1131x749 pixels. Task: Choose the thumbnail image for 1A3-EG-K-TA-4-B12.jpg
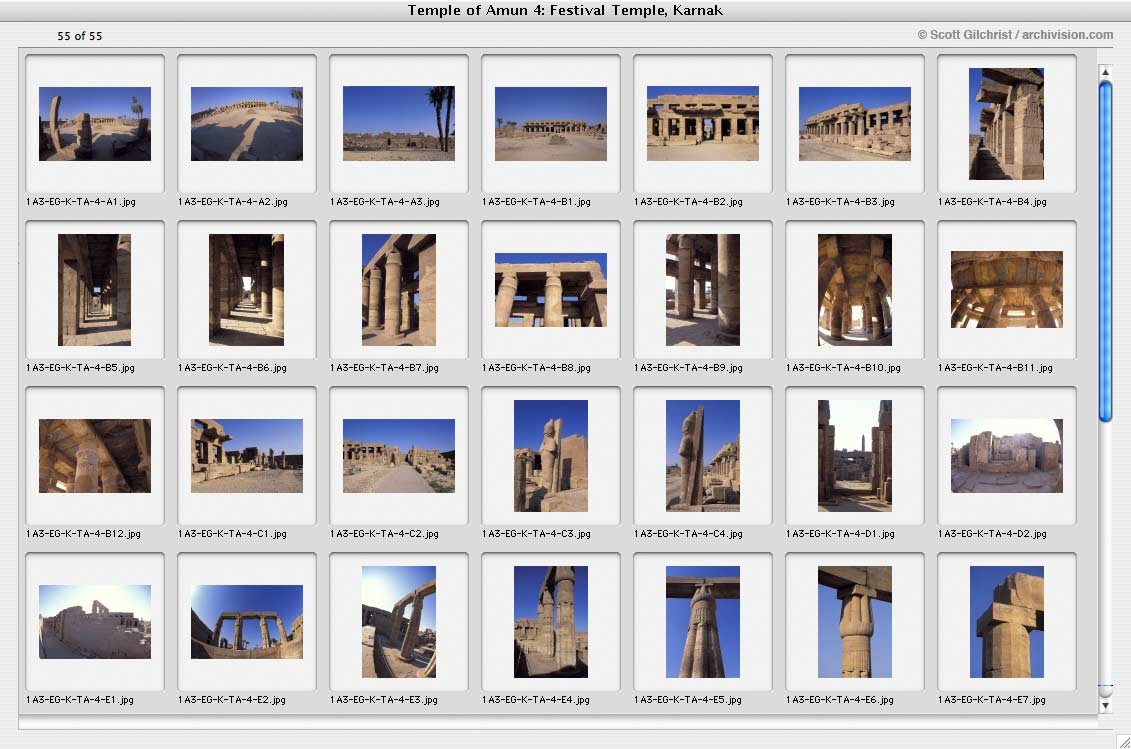click(x=94, y=455)
